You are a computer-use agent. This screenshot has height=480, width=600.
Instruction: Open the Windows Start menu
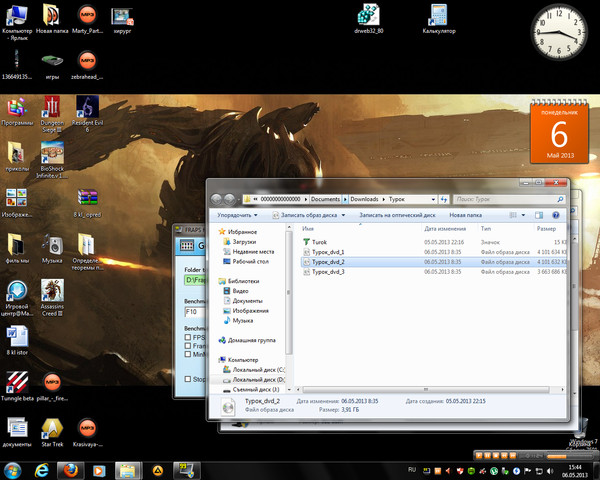pyautogui.click(x=12, y=470)
